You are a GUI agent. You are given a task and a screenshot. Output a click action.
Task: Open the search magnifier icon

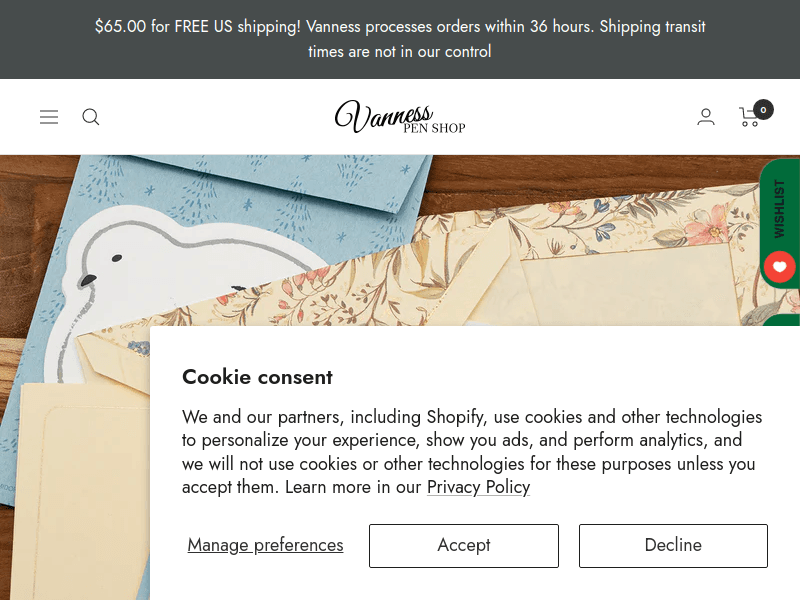[91, 117]
